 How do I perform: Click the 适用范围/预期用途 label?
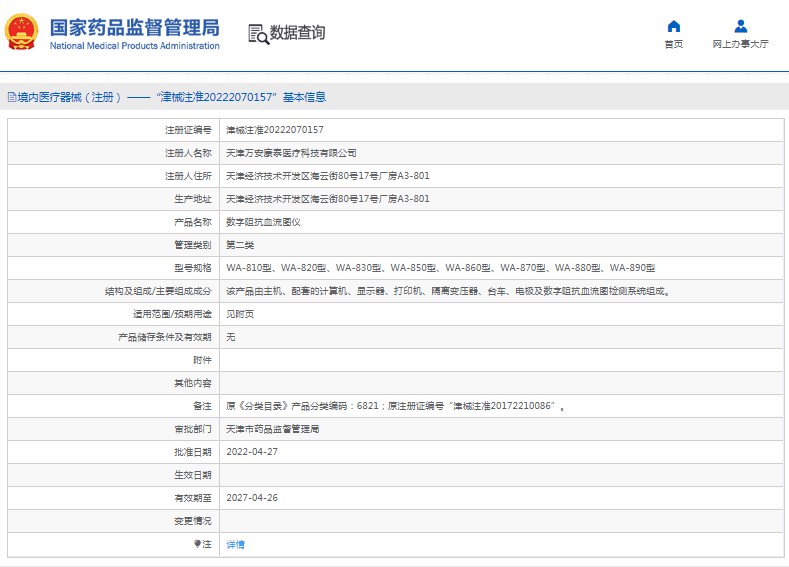pyautogui.click(x=172, y=314)
